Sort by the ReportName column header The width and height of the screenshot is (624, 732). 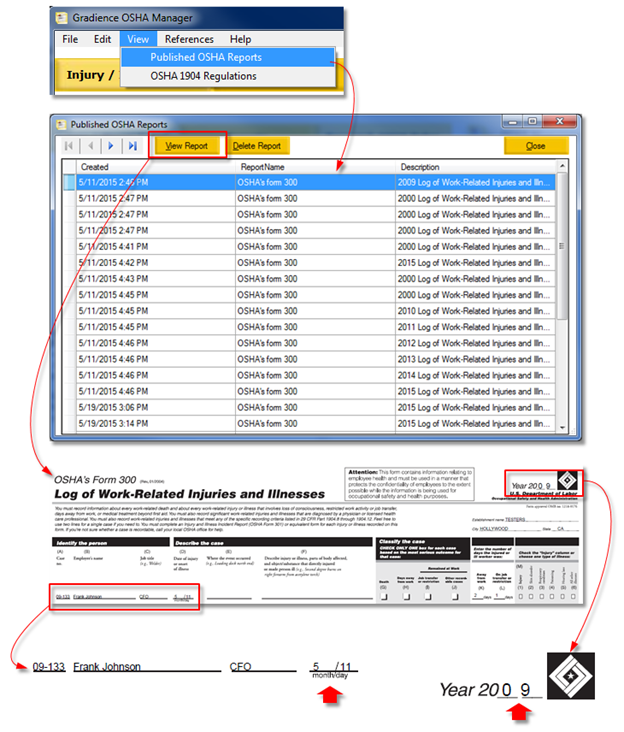pyautogui.click(x=316, y=167)
